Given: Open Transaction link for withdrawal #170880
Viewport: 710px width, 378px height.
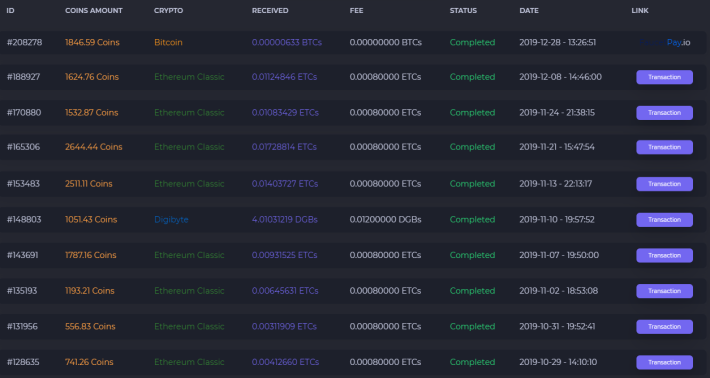Looking at the screenshot, I should pyautogui.click(x=664, y=113).
